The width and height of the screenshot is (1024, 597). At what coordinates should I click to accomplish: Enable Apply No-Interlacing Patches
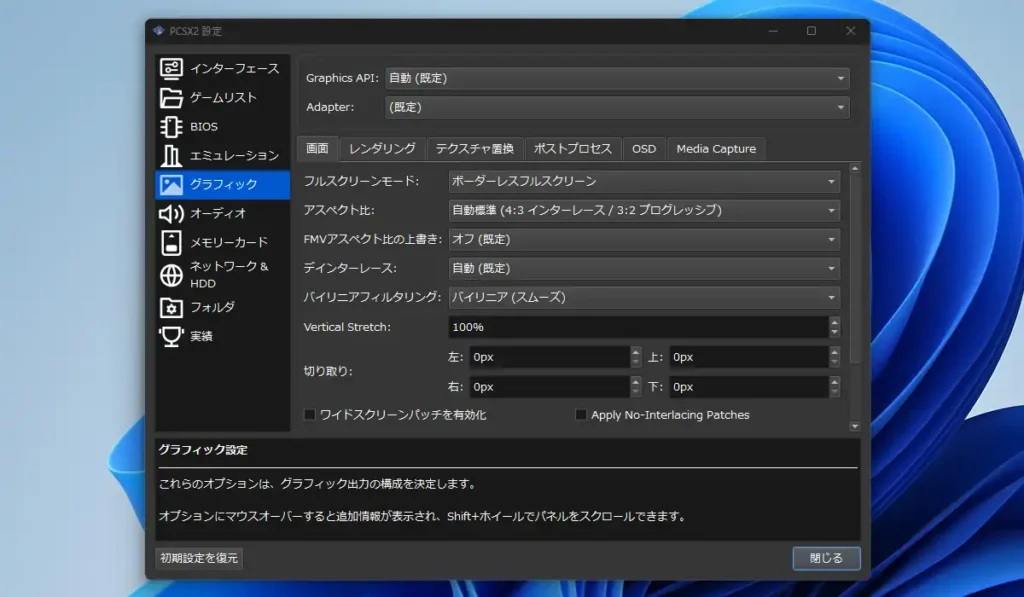581,414
